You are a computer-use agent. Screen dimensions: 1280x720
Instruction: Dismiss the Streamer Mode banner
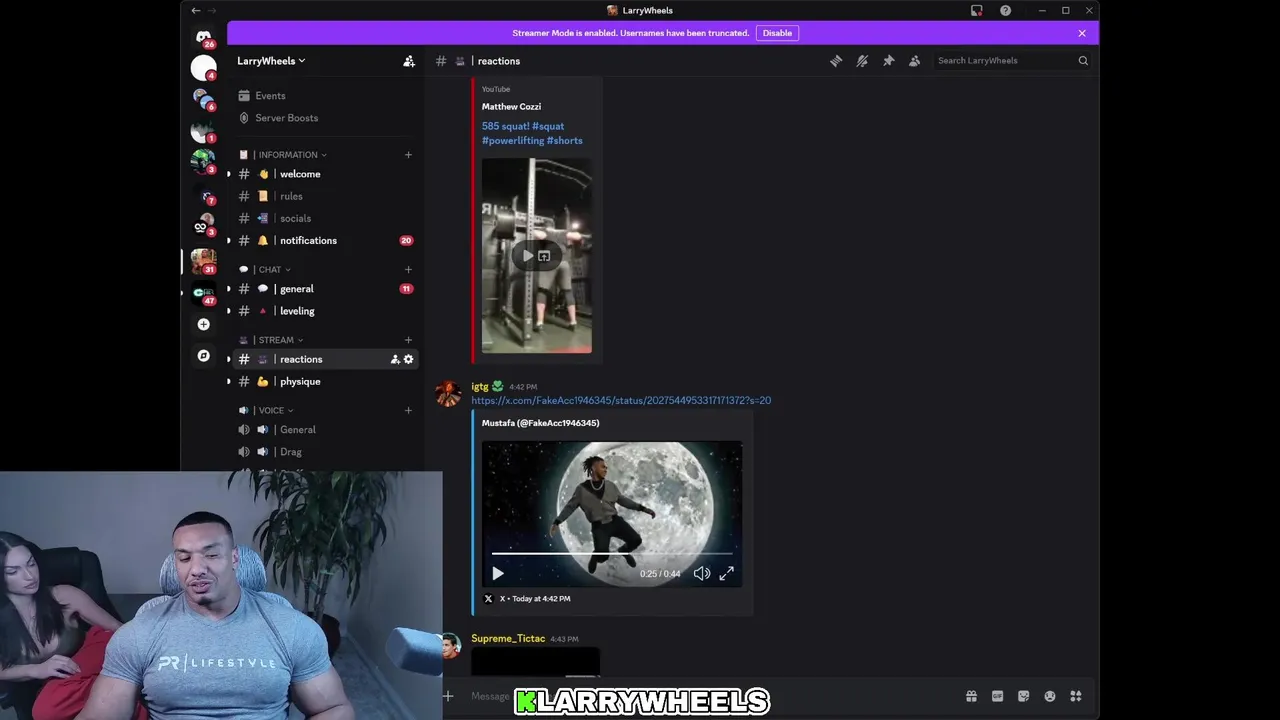[x=1082, y=33]
